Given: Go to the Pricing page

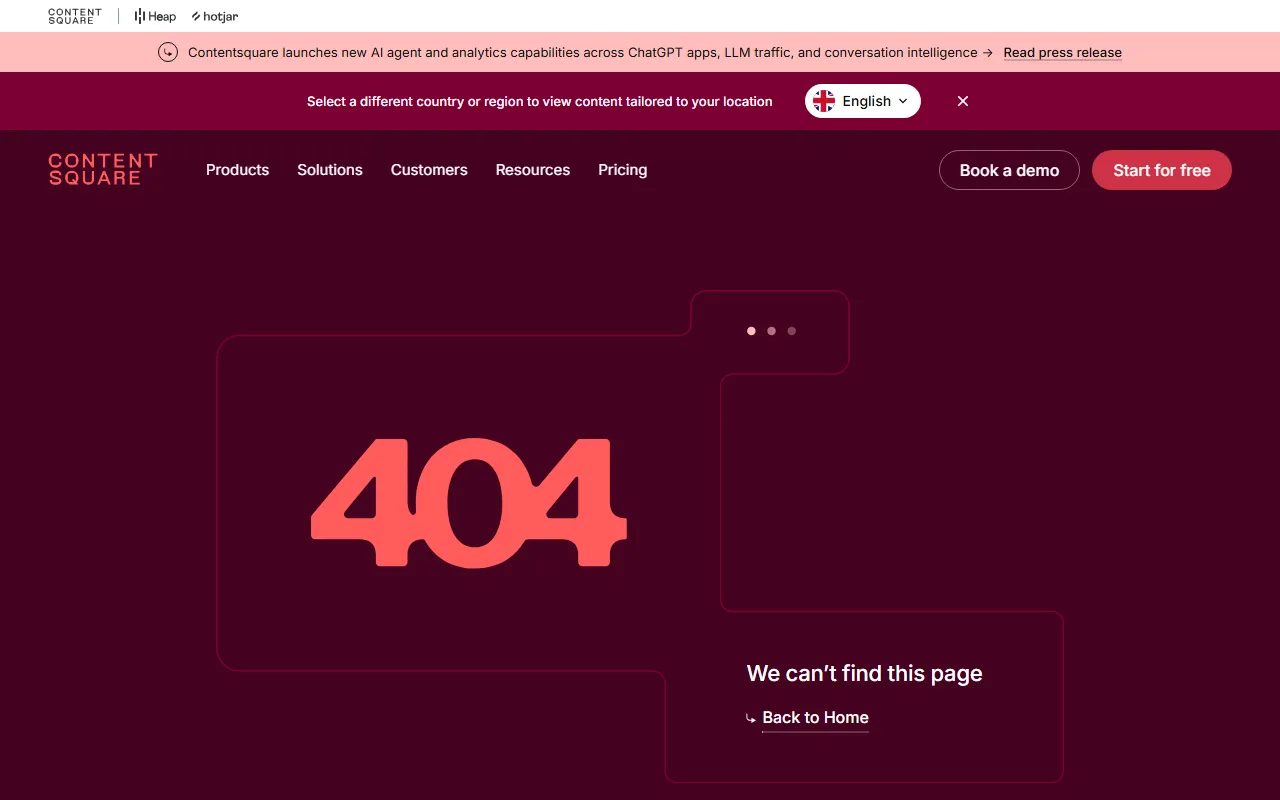Looking at the screenshot, I should pos(622,170).
